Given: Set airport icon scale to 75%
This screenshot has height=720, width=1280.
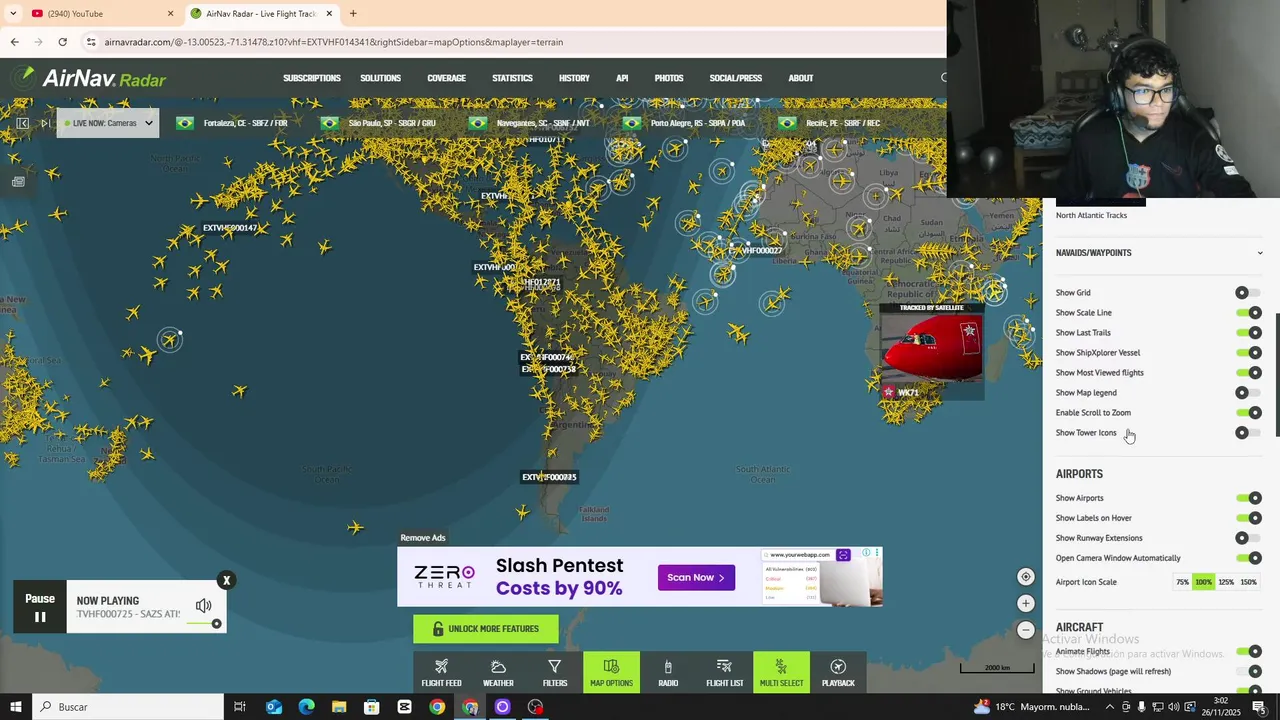Looking at the screenshot, I should click(x=1182, y=582).
